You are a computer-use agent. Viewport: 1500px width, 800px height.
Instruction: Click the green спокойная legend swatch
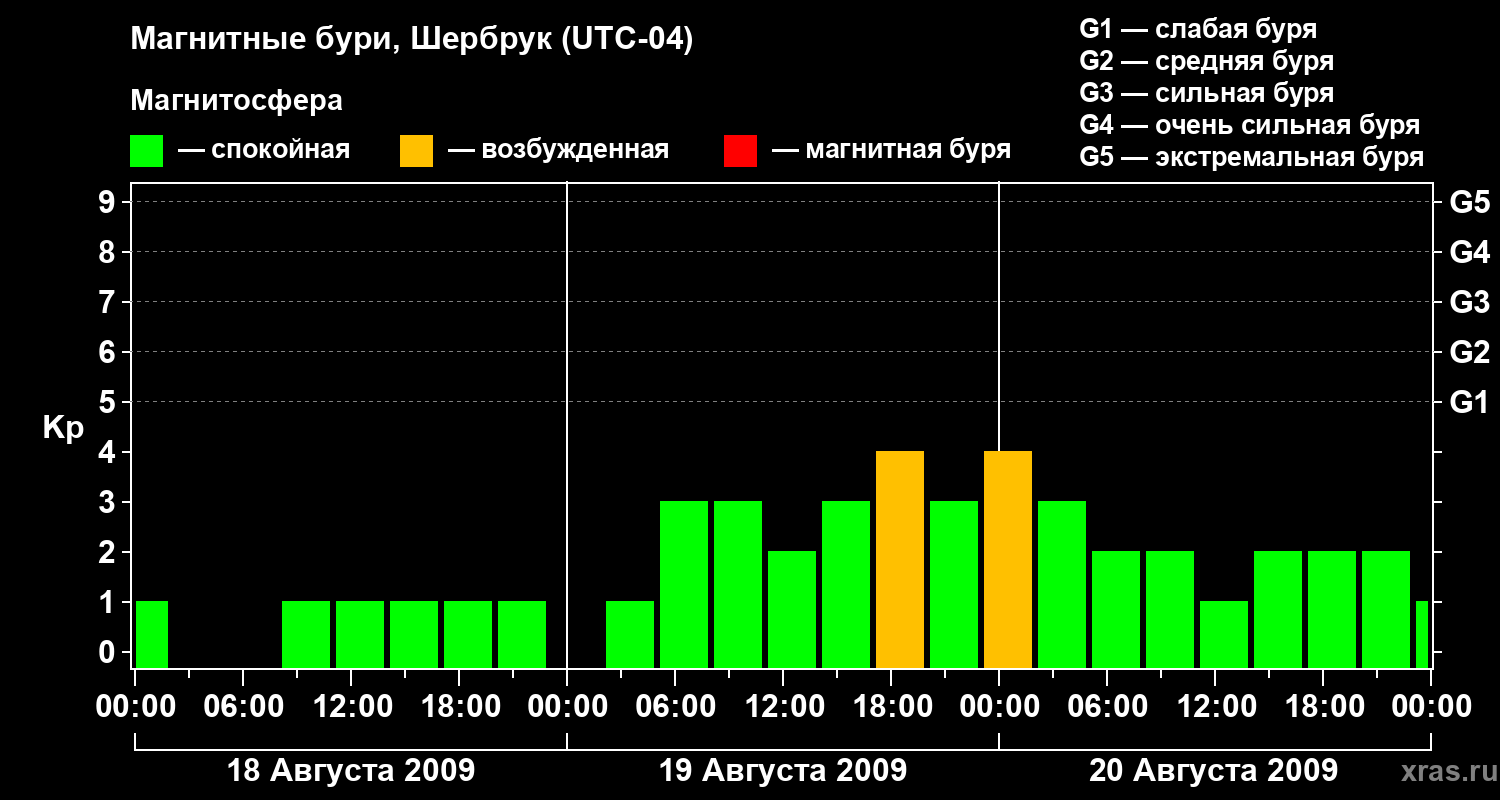pos(146,151)
